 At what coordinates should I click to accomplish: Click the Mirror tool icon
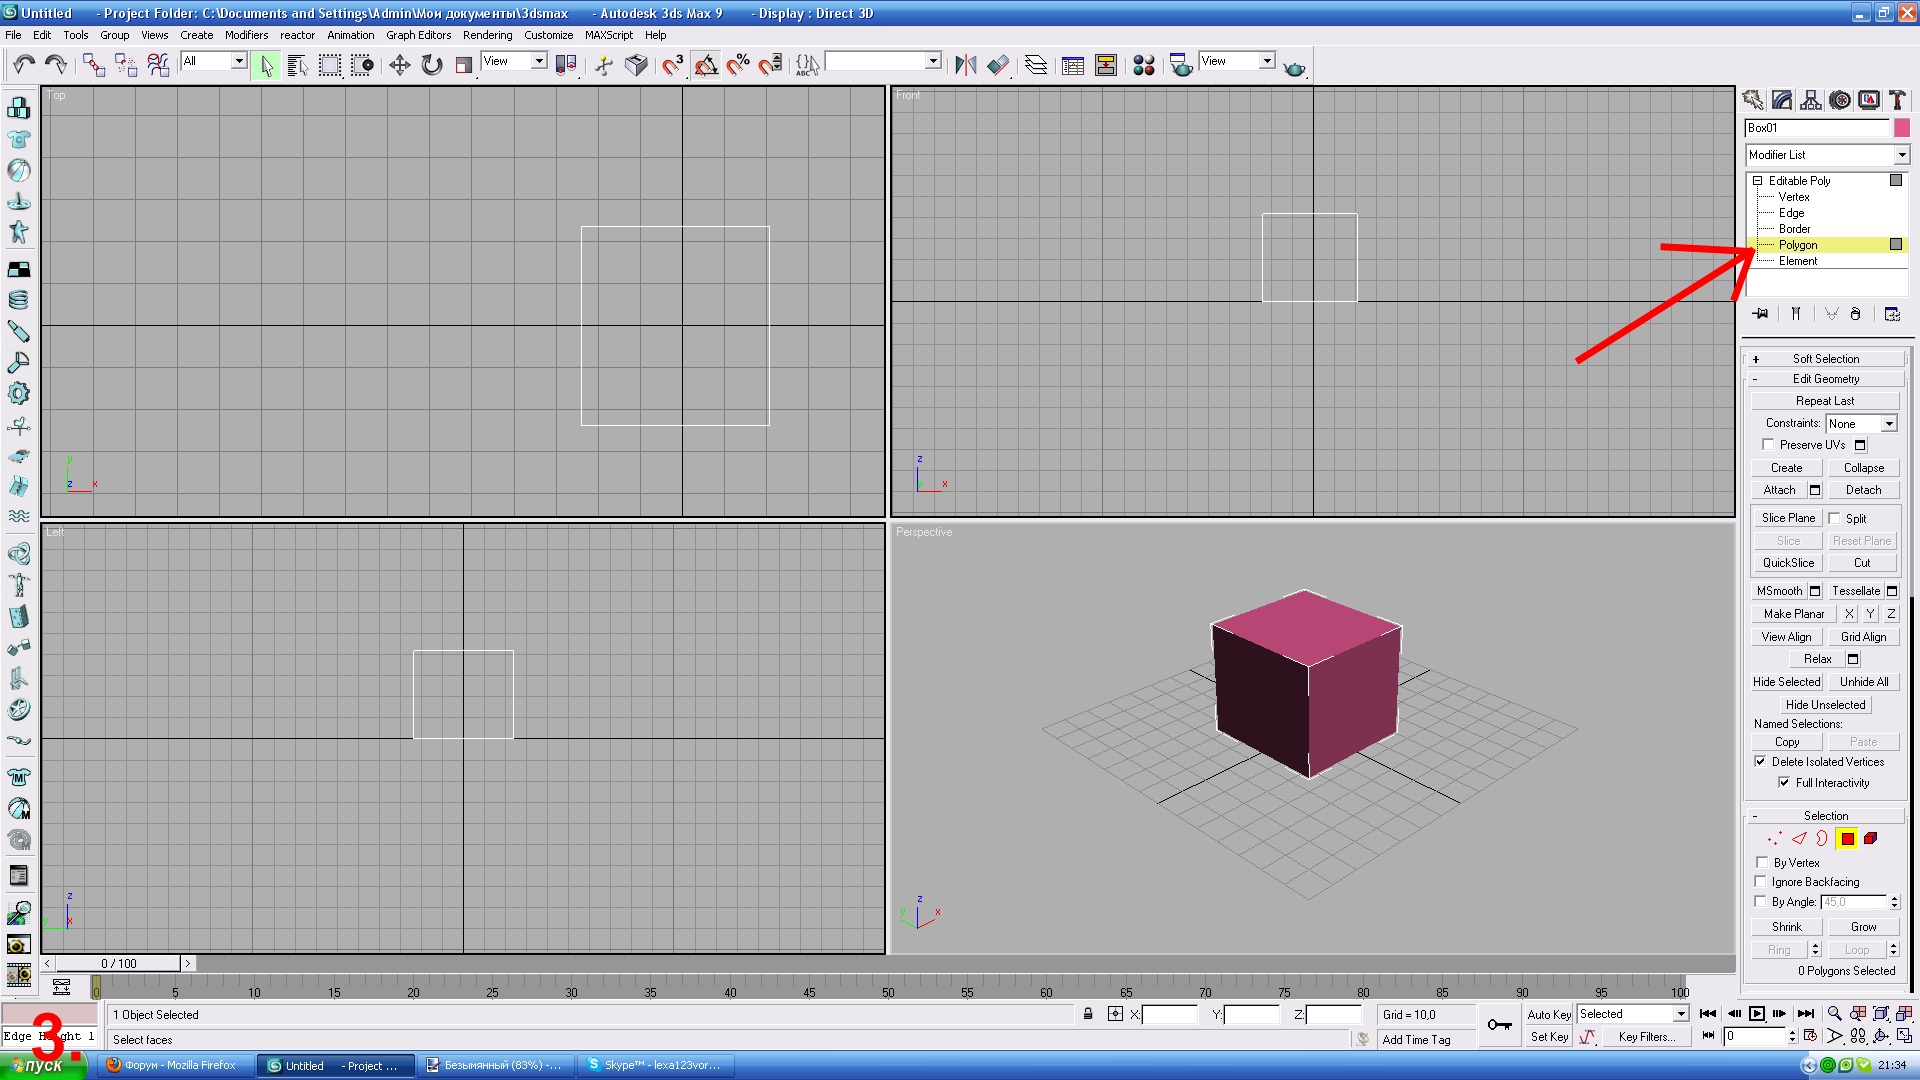tap(965, 65)
